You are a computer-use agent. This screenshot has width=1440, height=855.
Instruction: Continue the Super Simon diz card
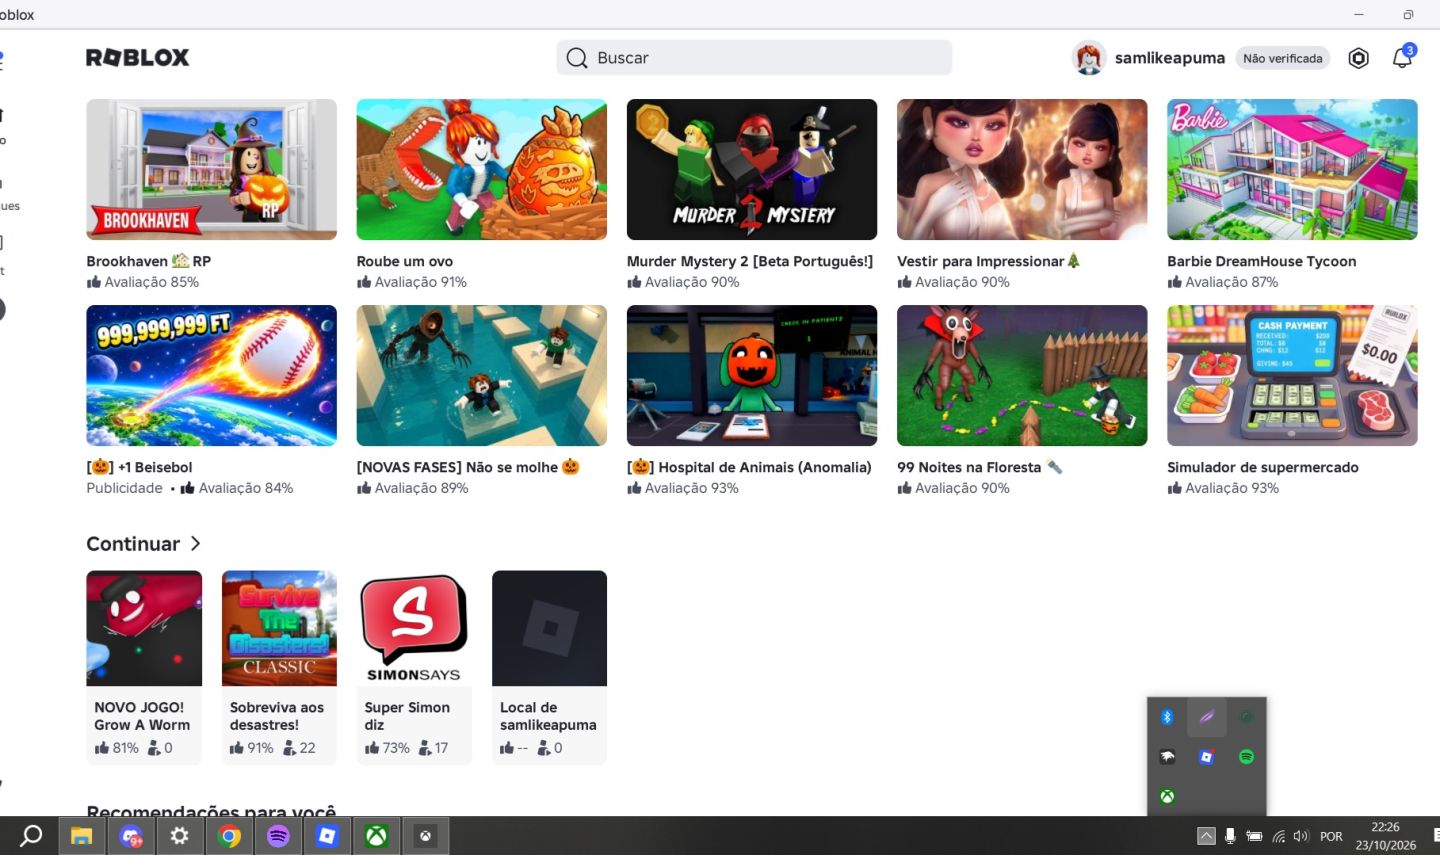414,667
